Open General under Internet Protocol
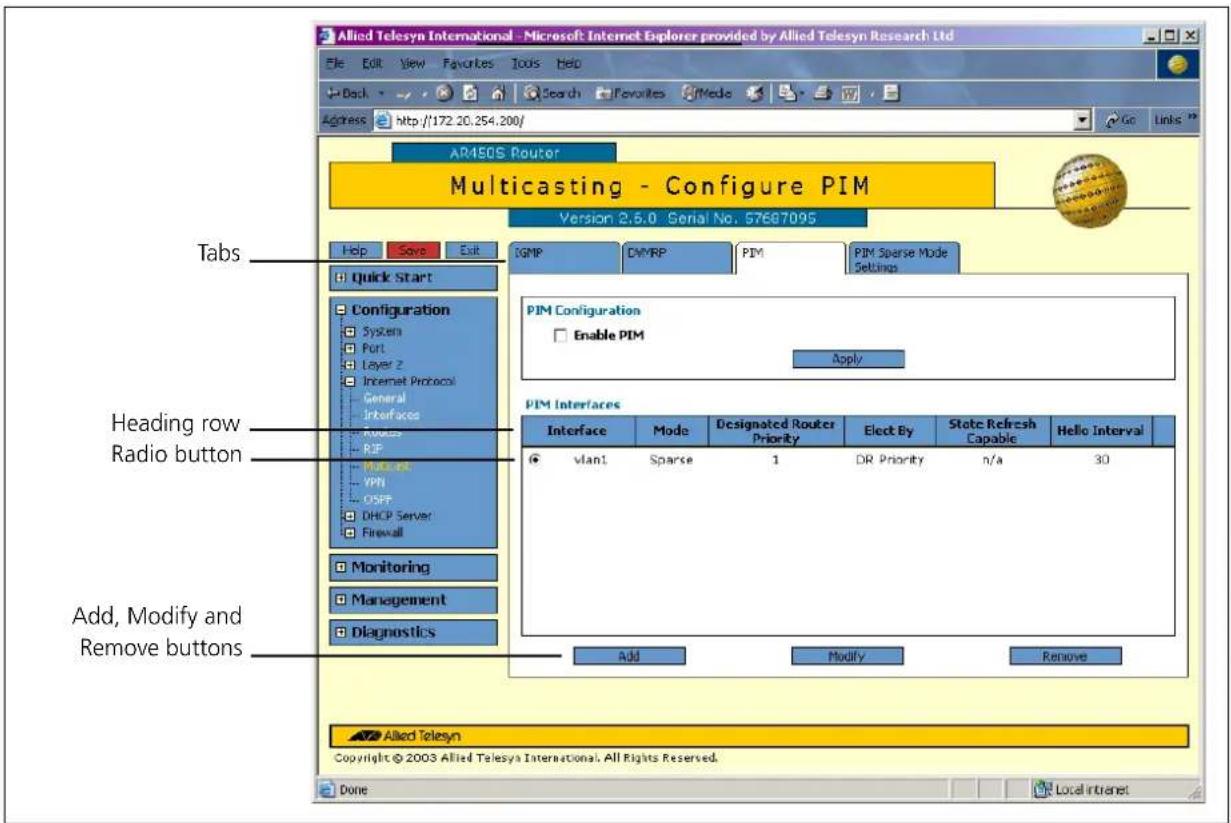The width and height of the screenshot is (1231, 823). [x=386, y=398]
